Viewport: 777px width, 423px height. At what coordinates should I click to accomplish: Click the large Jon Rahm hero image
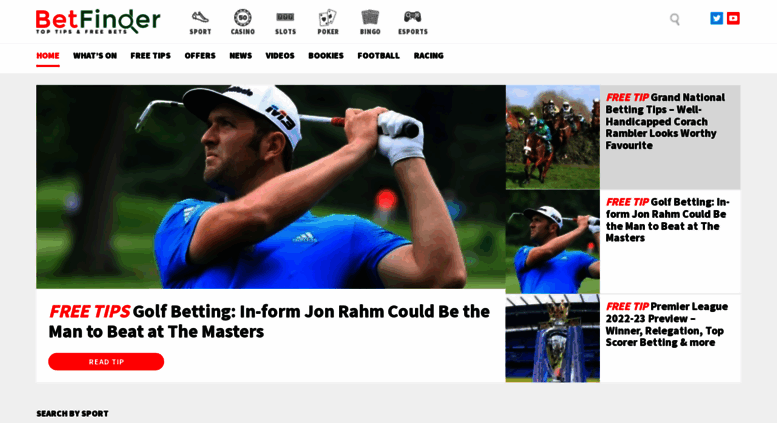(x=271, y=187)
